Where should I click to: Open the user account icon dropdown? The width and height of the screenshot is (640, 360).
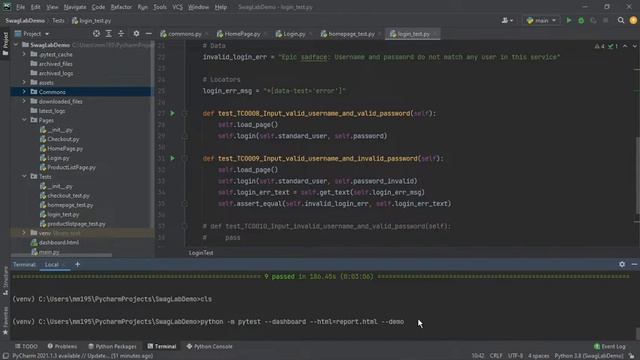507,20
